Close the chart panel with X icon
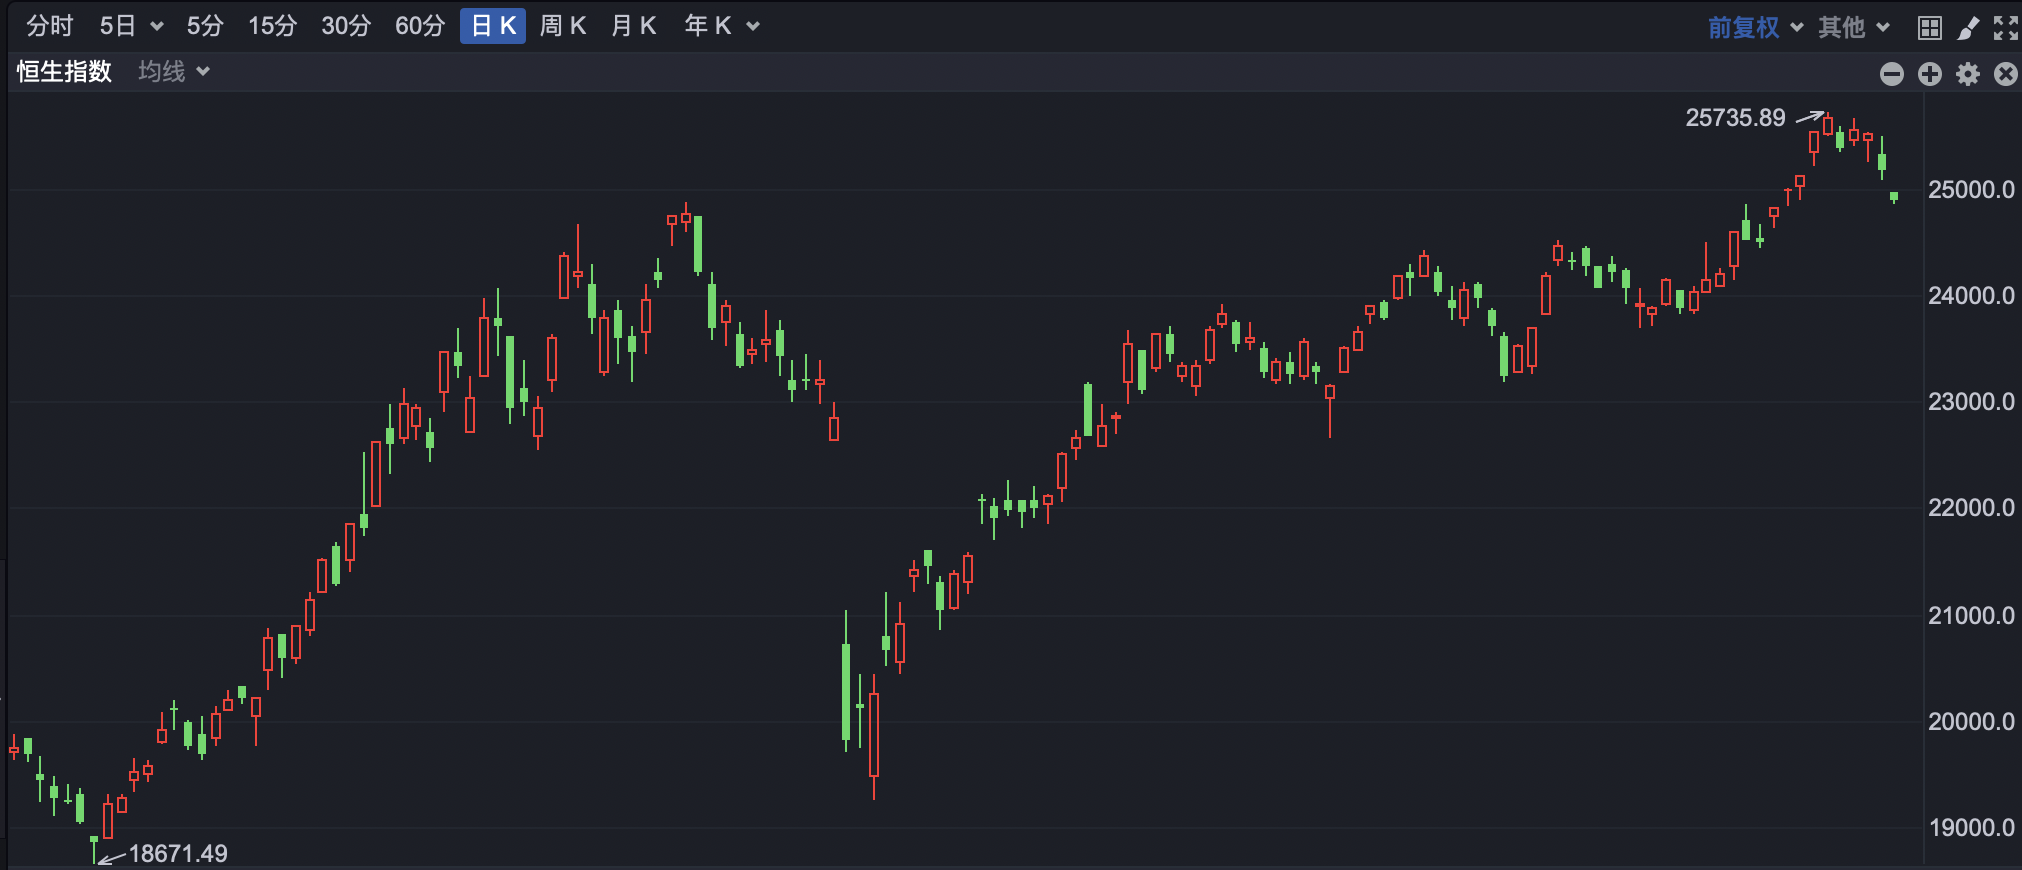 pos(2006,74)
